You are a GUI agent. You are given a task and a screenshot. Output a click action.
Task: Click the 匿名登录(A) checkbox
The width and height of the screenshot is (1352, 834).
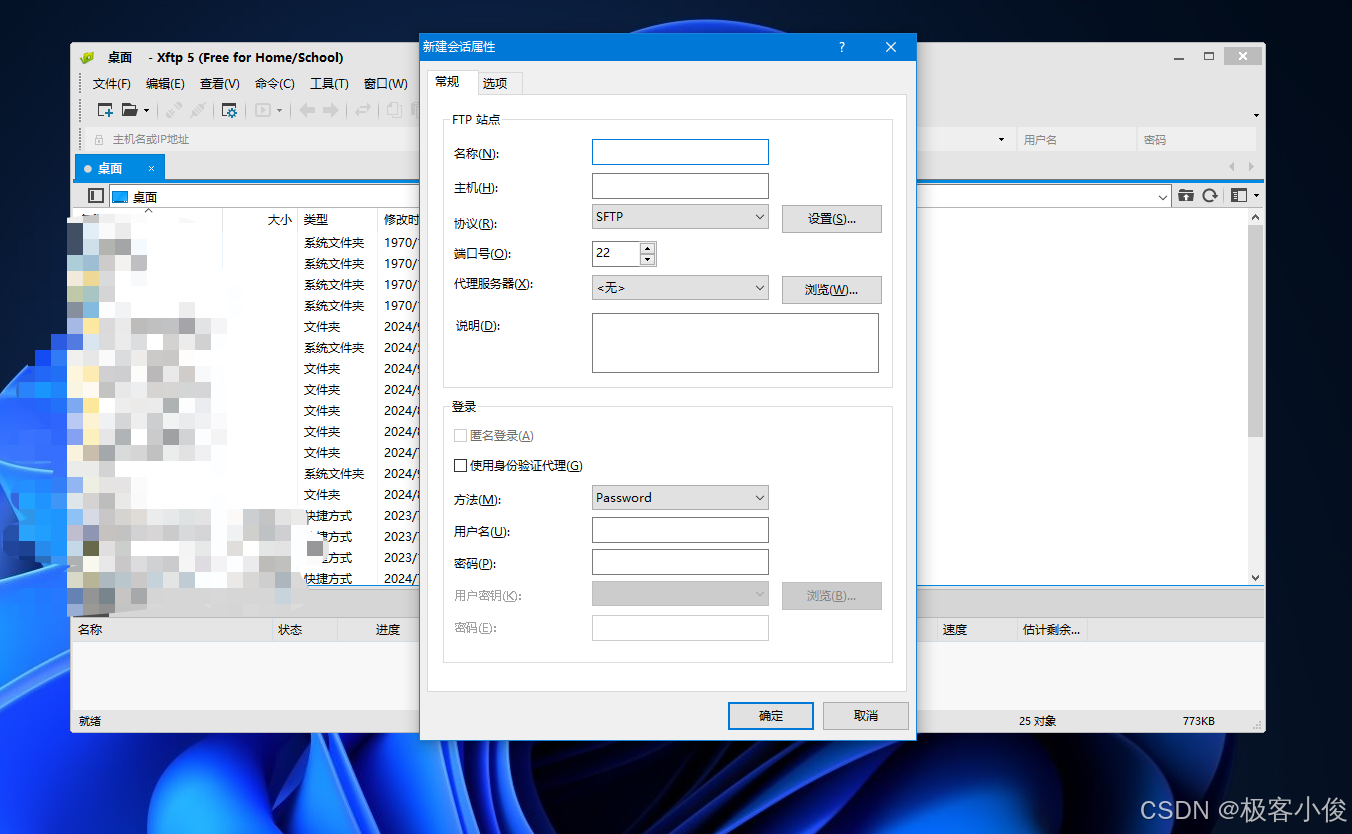(x=460, y=436)
